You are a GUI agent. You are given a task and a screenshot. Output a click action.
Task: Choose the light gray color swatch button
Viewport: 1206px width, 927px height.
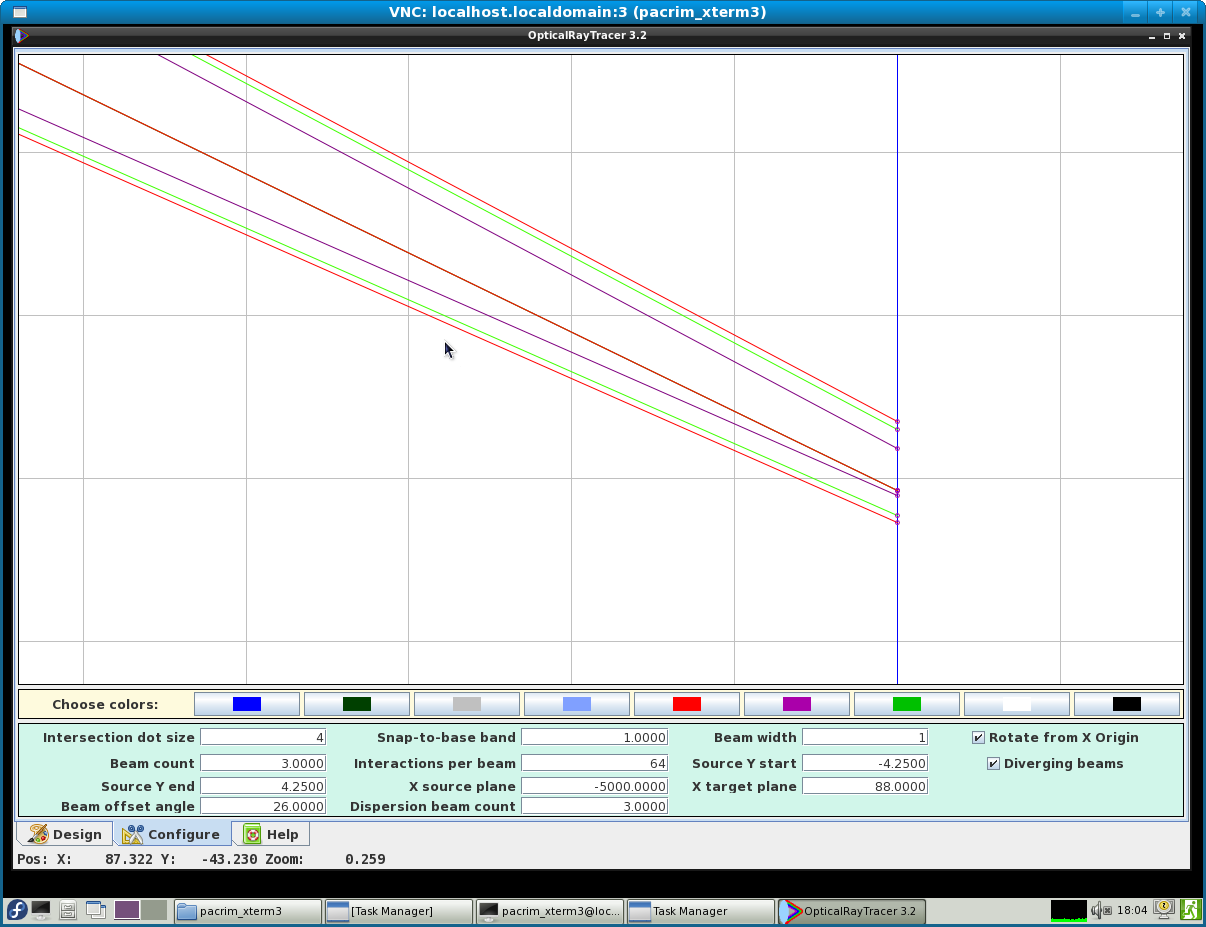(x=467, y=704)
